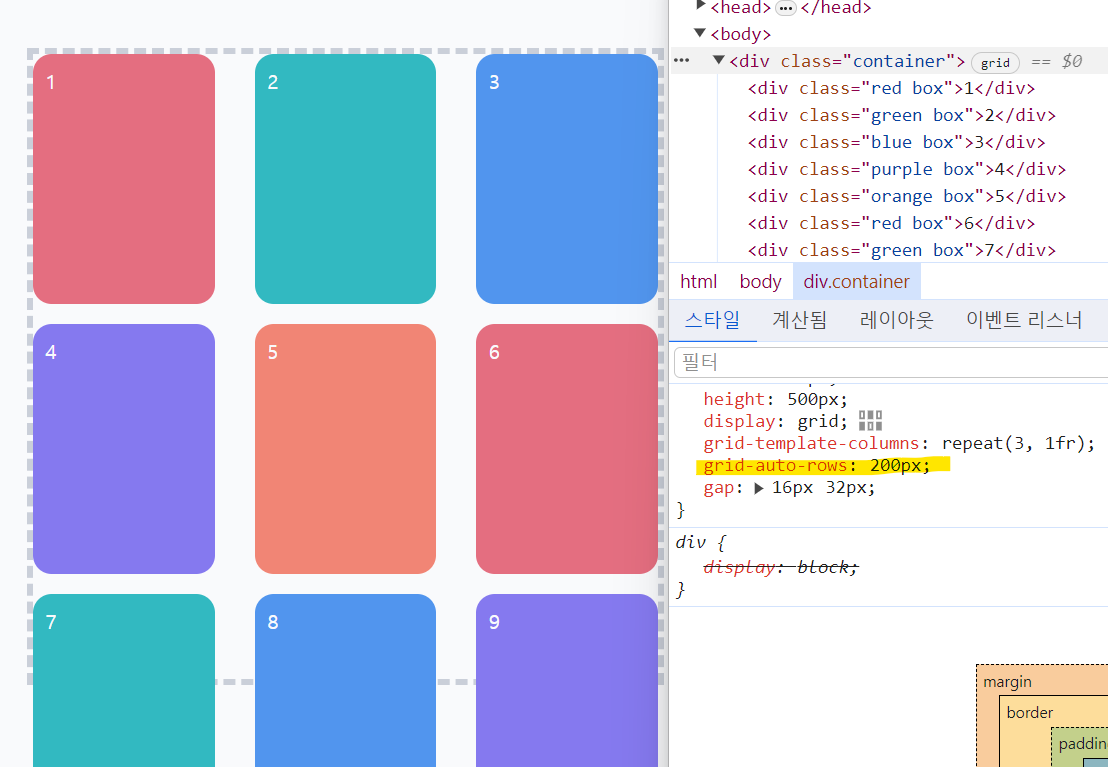Viewport: 1108px width, 767px height.
Task: Select div.container in the breadcrumb bar
Action: (856, 281)
